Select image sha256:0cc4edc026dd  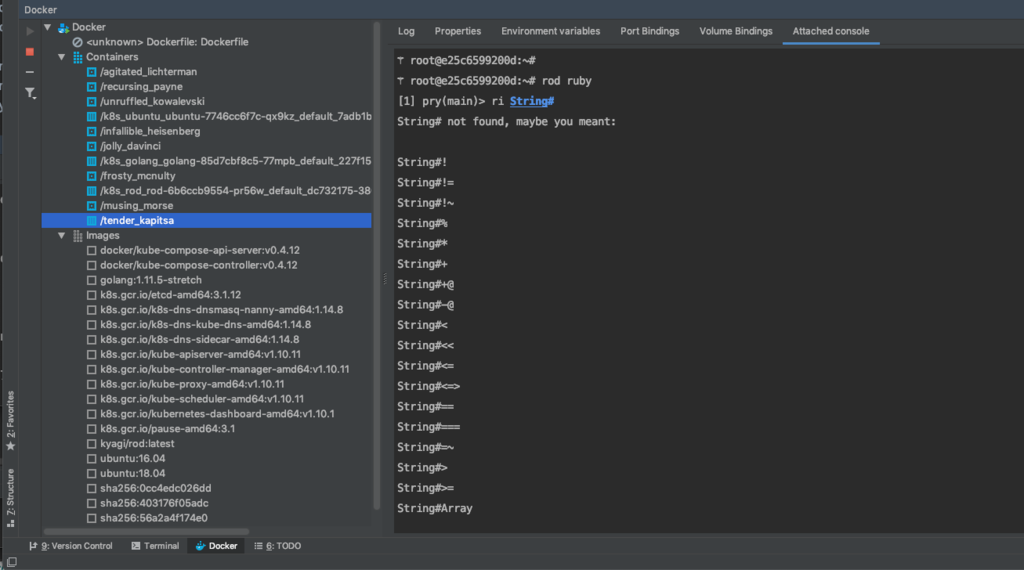point(155,488)
